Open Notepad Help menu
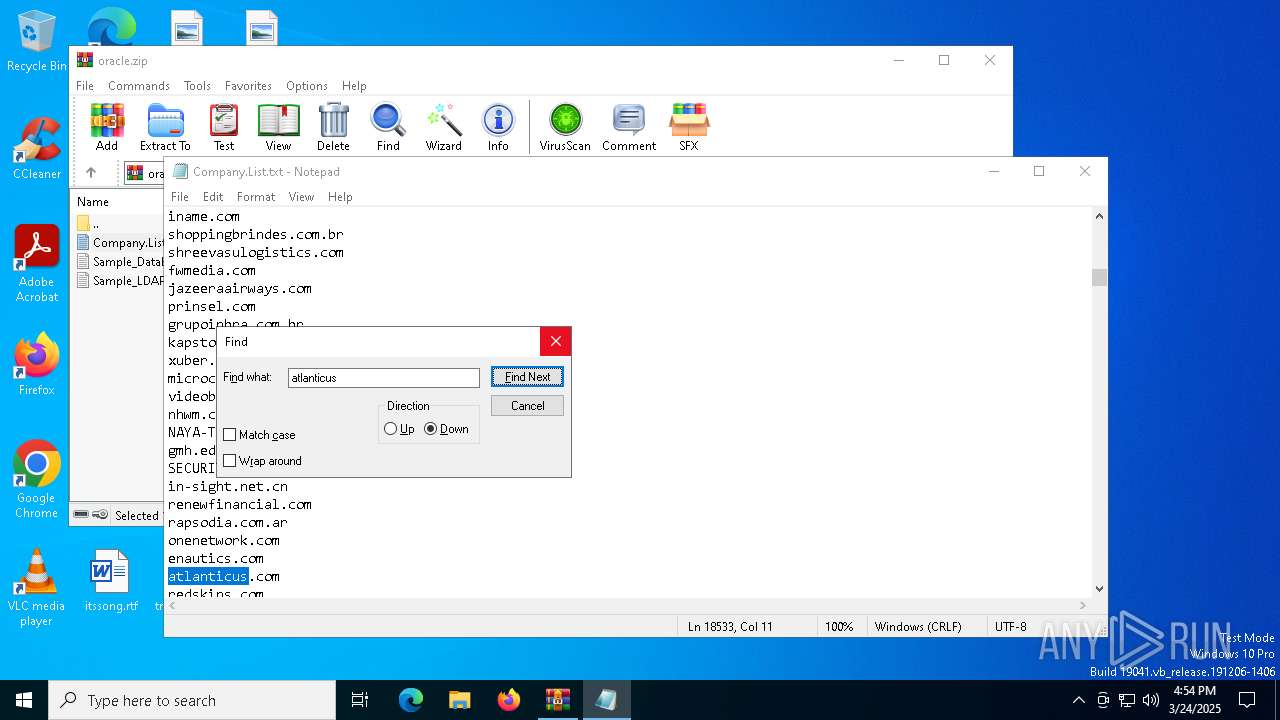This screenshot has height=720, width=1280. tap(340, 197)
